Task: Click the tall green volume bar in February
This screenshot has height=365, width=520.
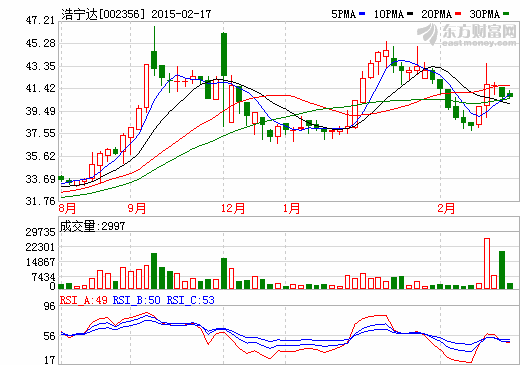Action: tap(502, 270)
